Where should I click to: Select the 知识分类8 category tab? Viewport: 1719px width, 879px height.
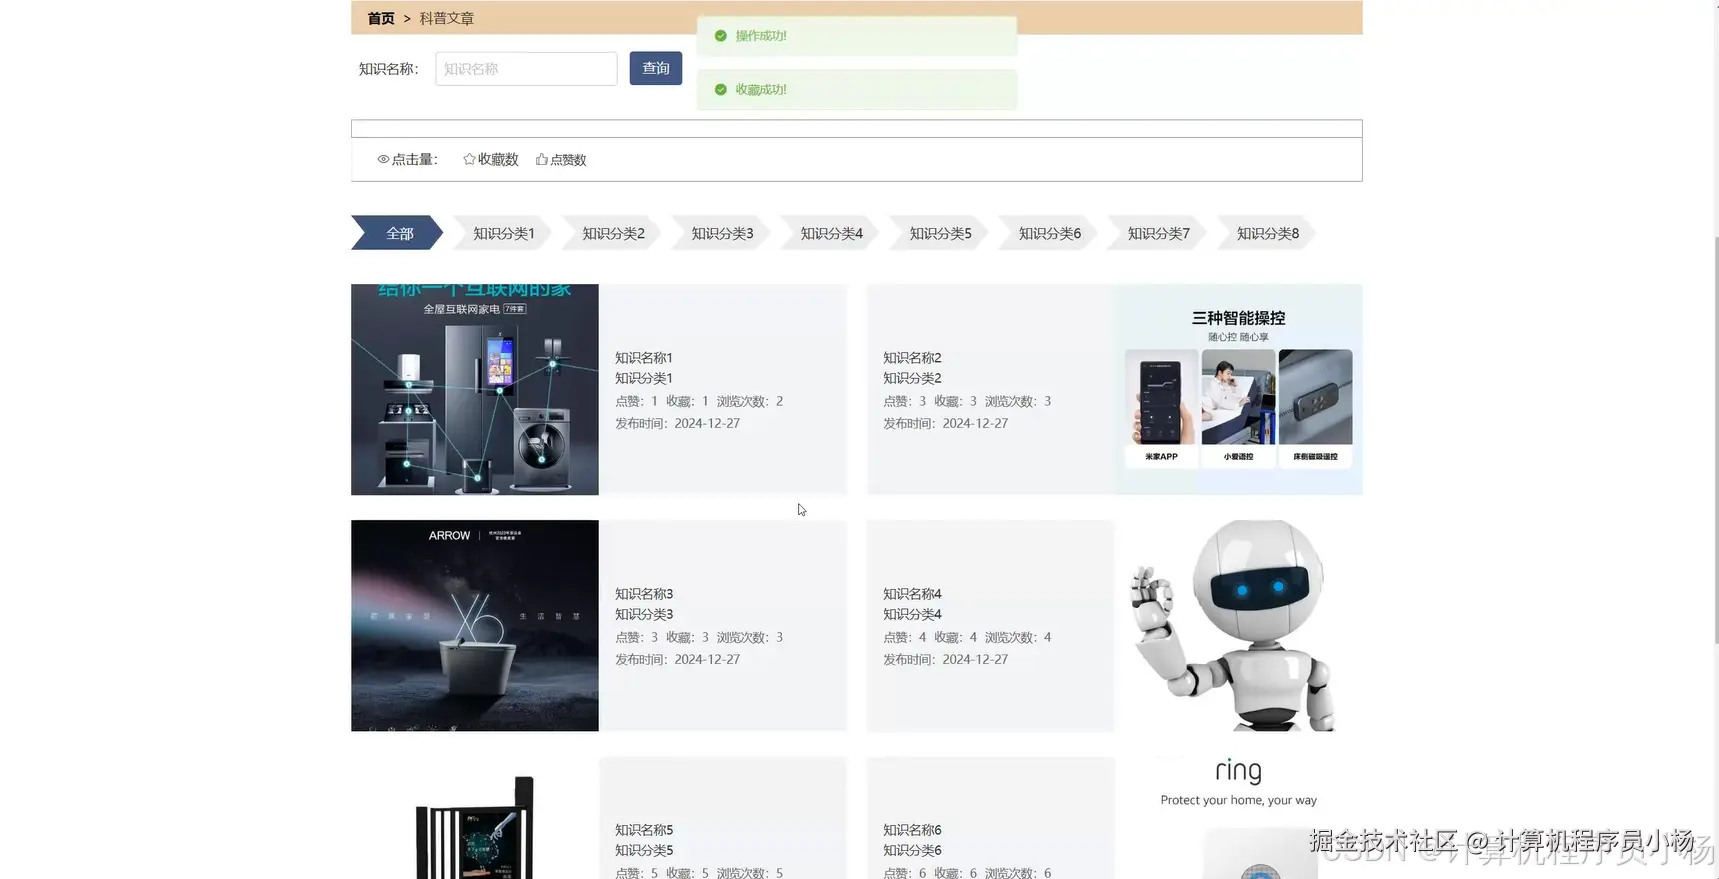[1267, 233]
